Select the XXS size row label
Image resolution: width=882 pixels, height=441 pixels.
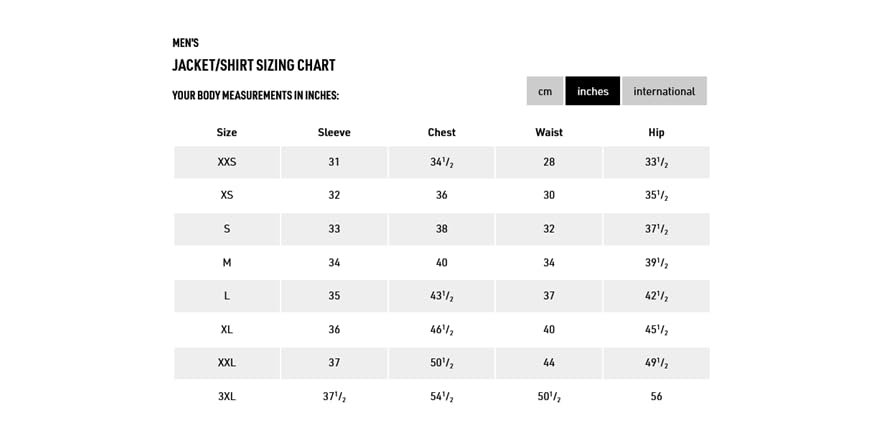(x=227, y=162)
